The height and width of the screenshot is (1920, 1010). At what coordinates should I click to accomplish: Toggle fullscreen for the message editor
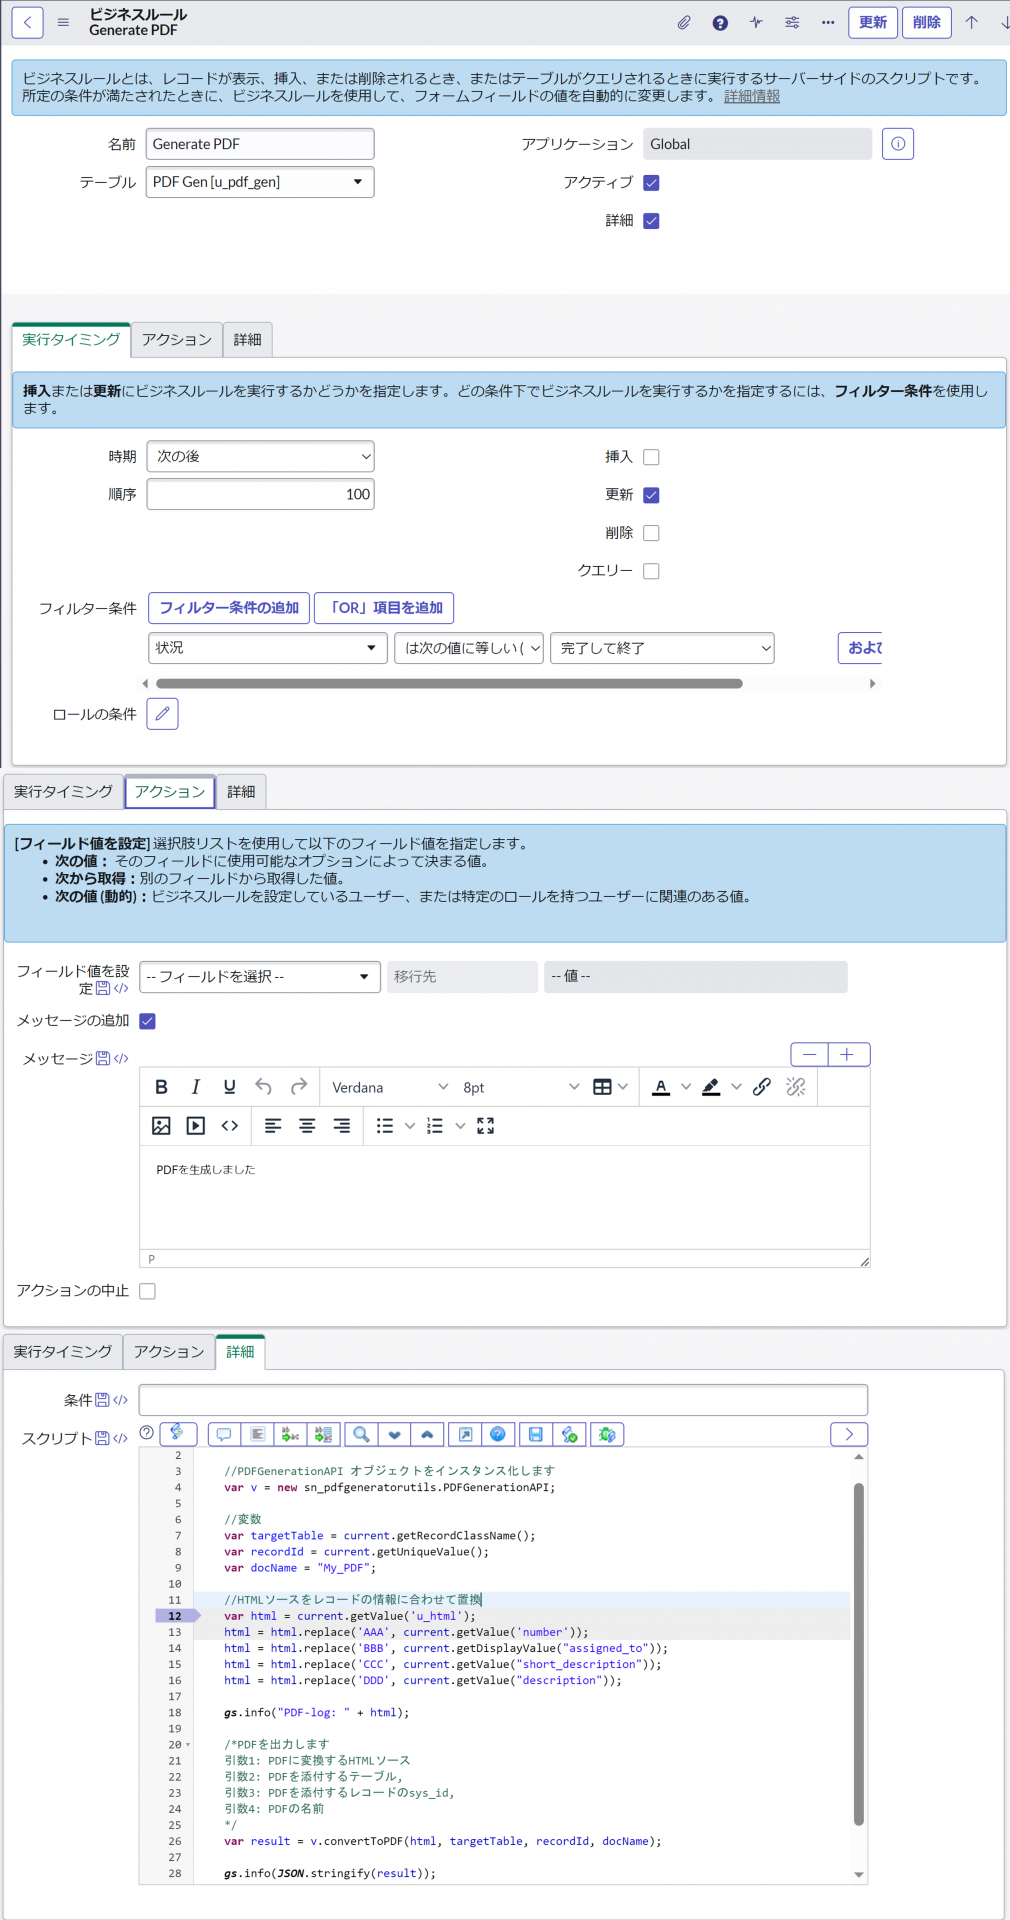(486, 1126)
